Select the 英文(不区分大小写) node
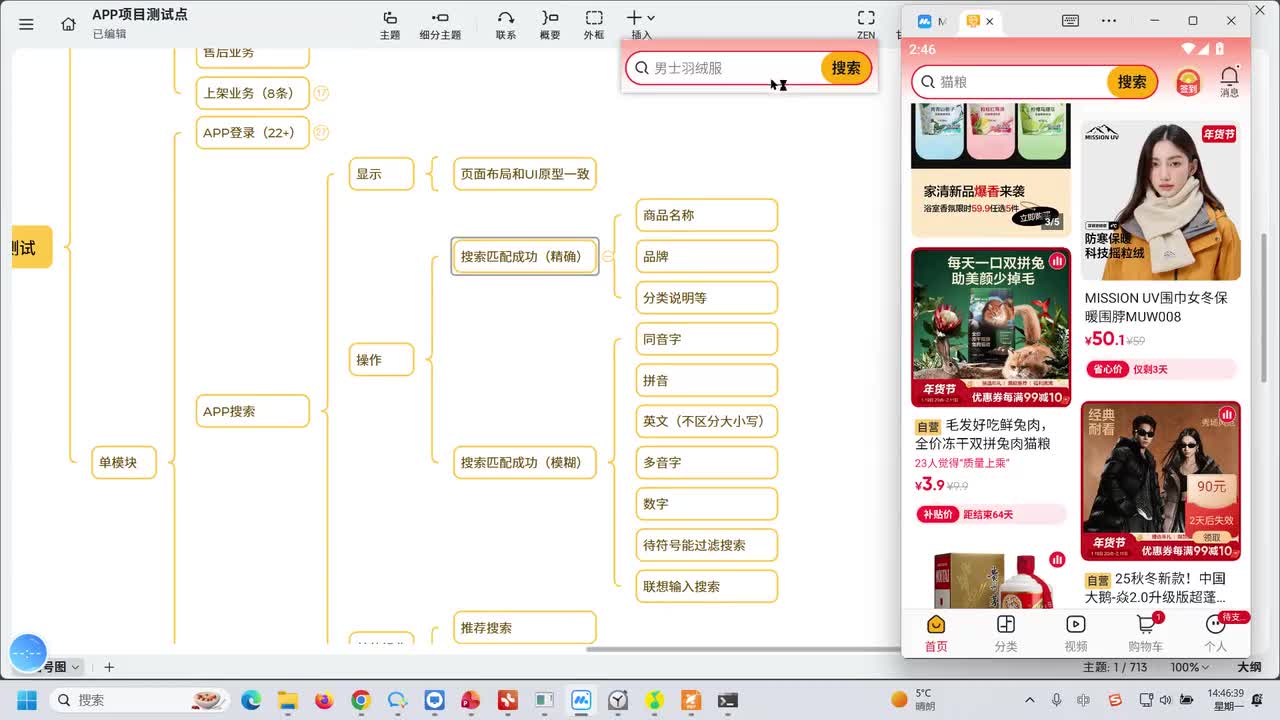Screen dimensions: 1280x720 tap(707, 421)
